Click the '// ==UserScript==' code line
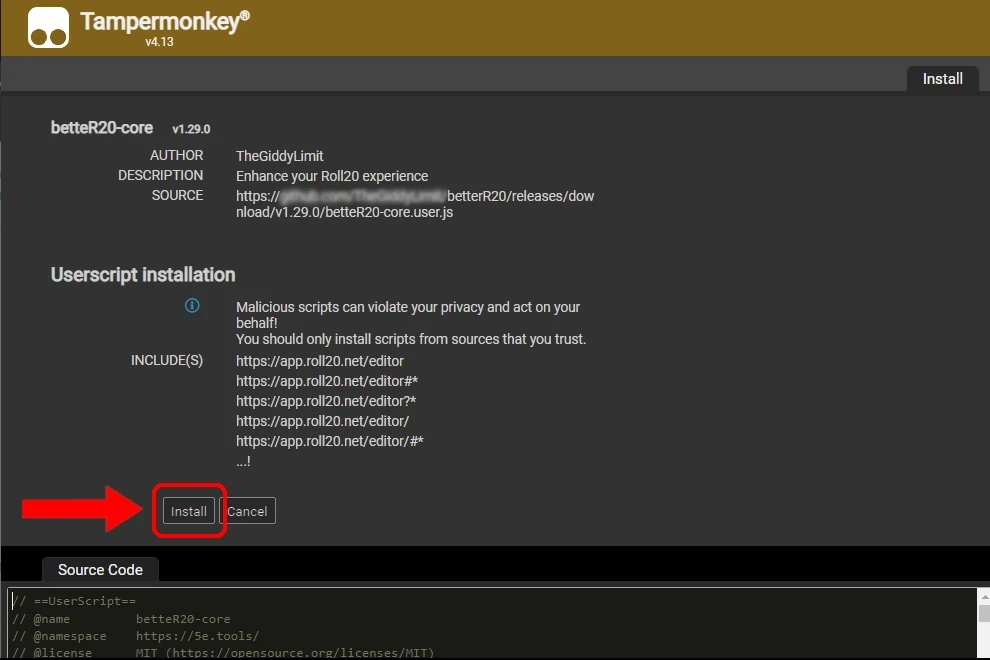The image size is (990, 660). tap(75, 601)
